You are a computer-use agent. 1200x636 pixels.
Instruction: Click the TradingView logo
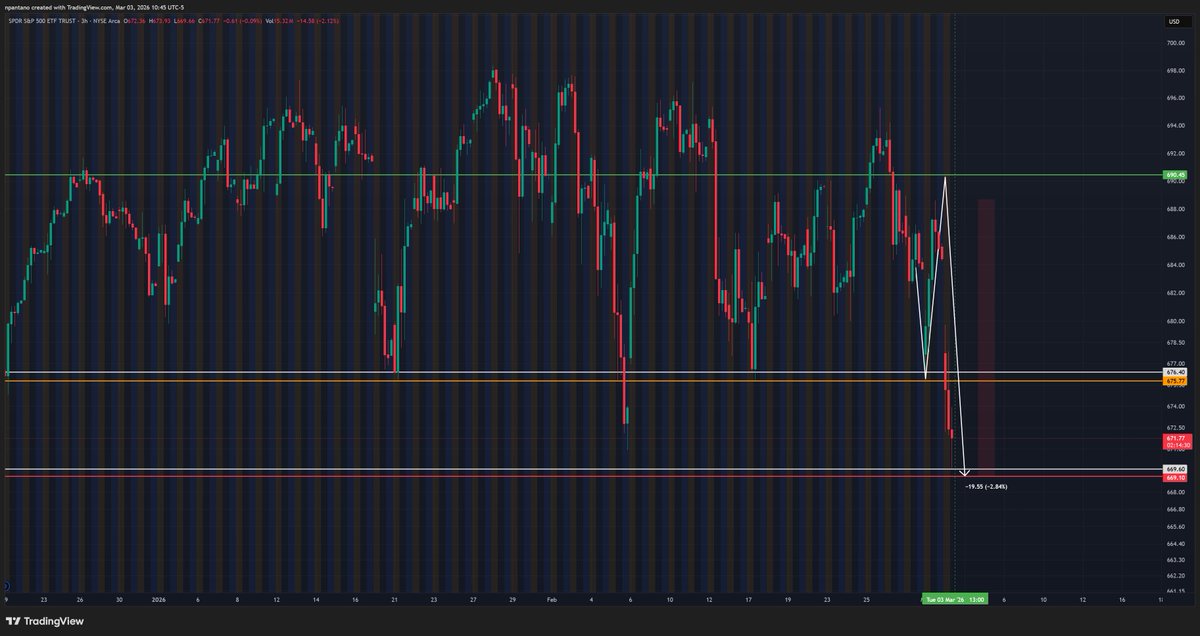coord(43,621)
